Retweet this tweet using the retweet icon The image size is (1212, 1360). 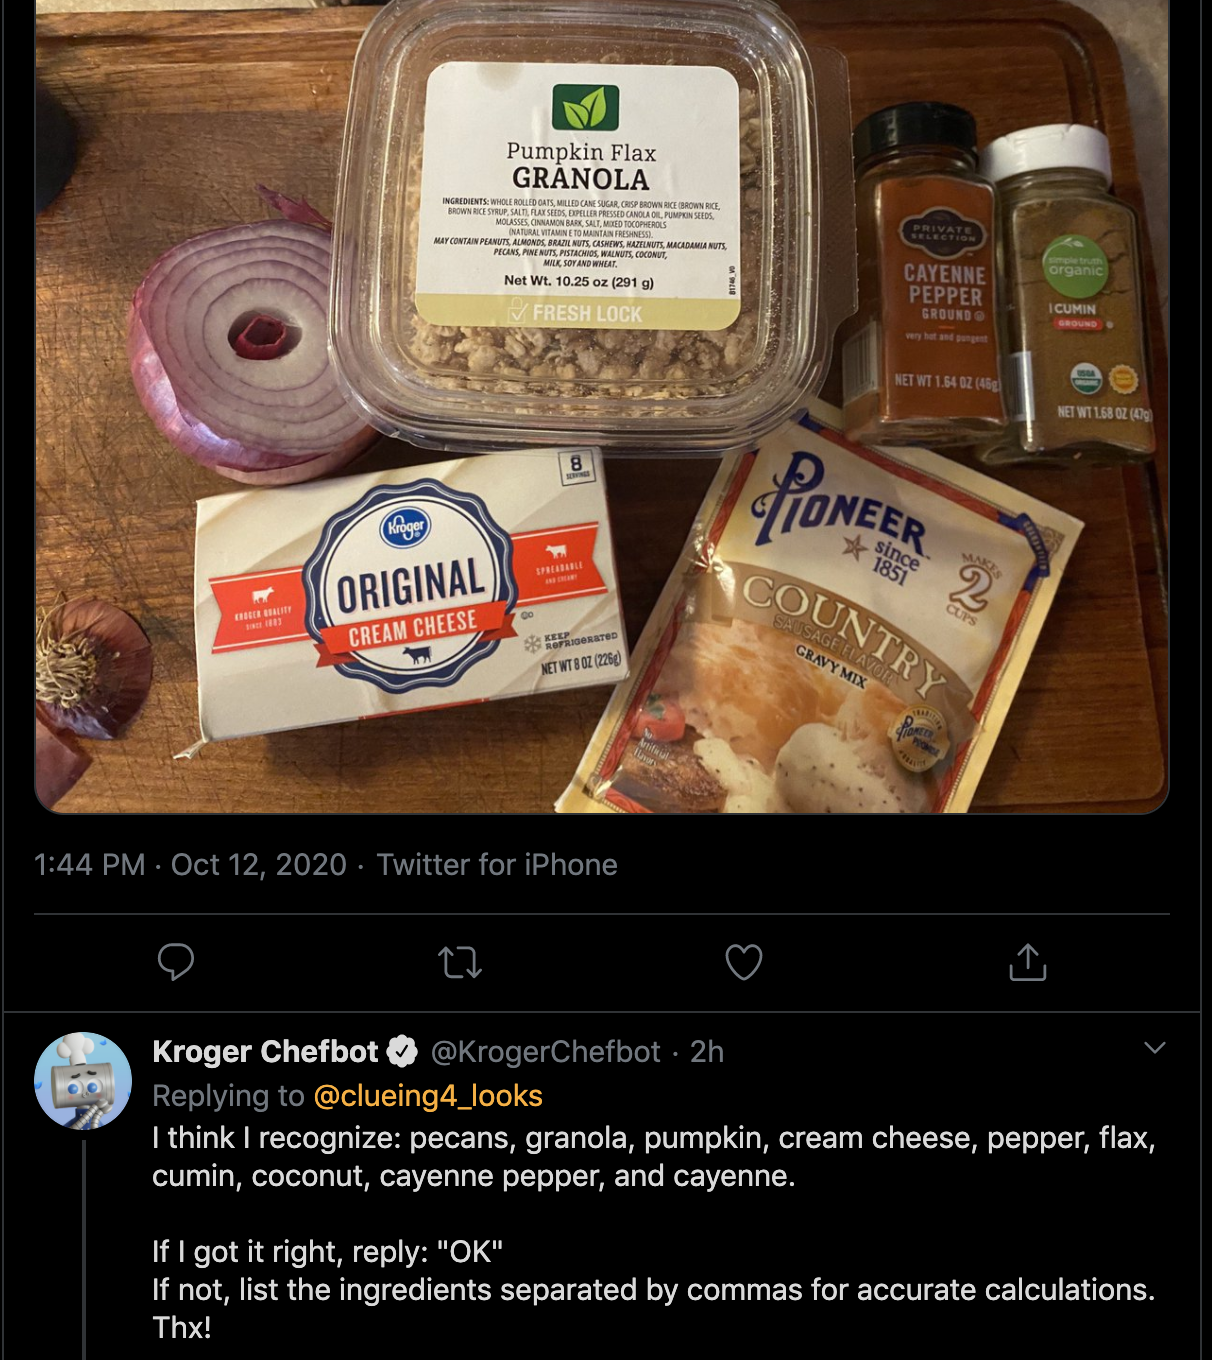(x=459, y=964)
